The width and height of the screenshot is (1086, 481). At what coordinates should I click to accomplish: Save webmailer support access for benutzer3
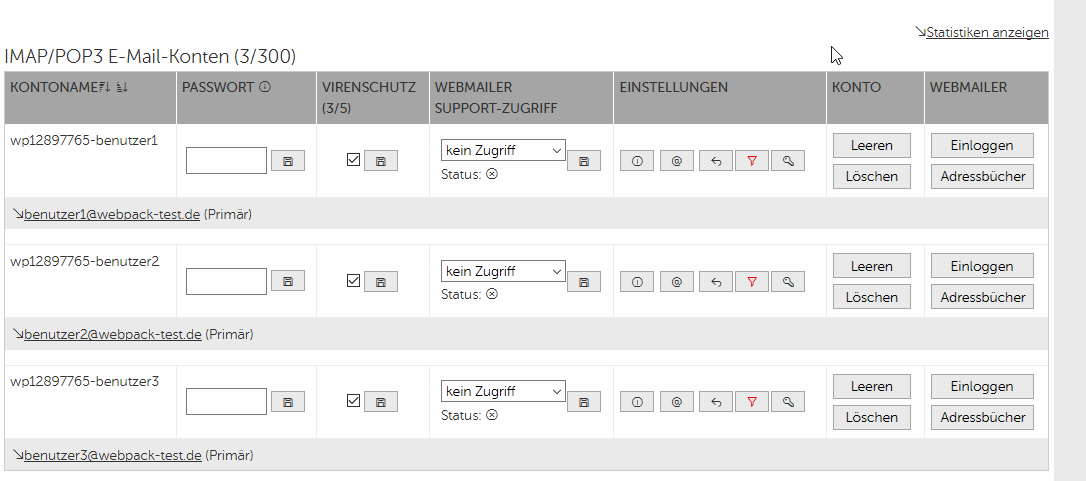pos(584,402)
